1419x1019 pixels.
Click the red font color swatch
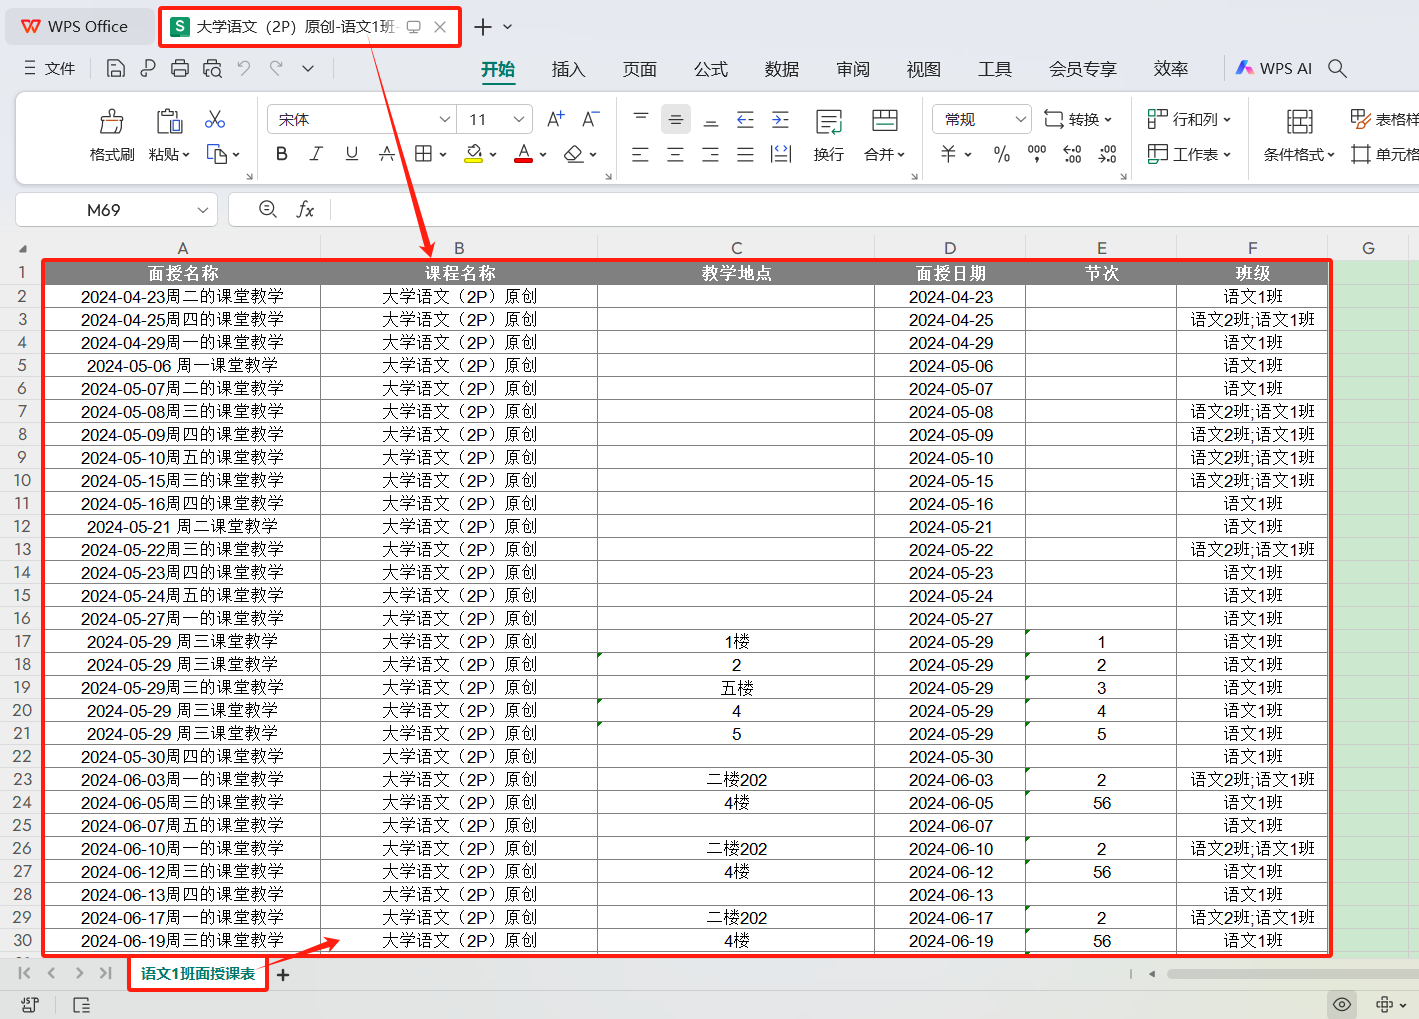pos(523,154)
